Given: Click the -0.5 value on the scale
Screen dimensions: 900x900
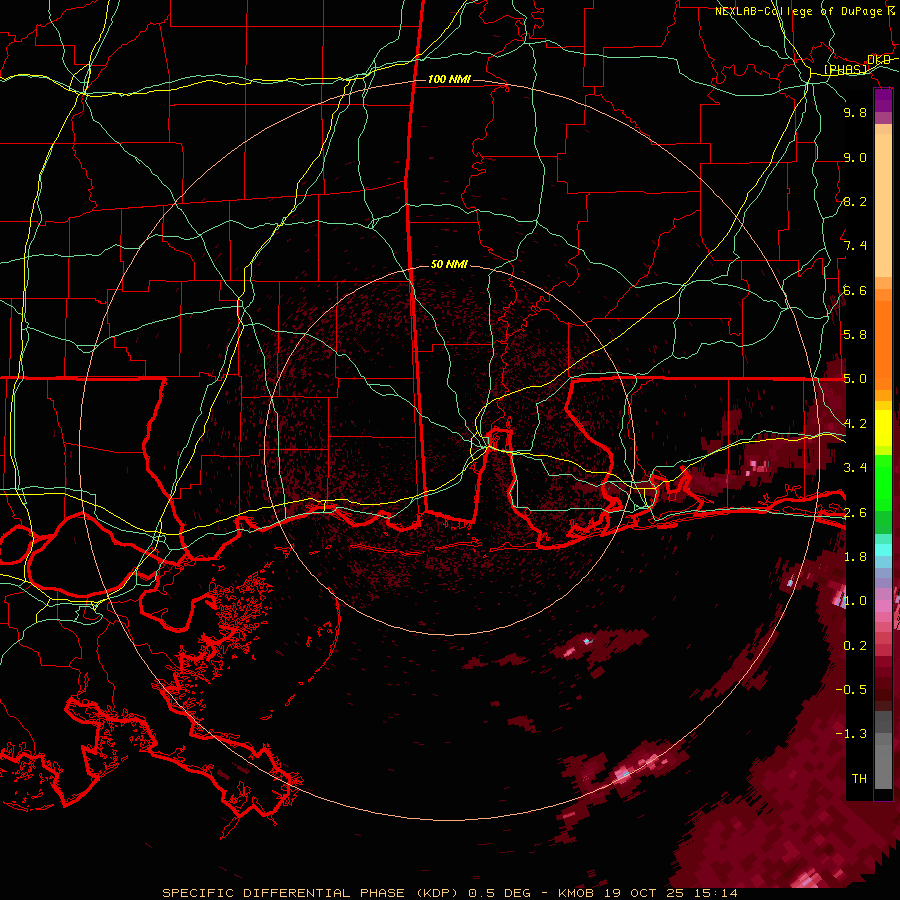Looking at the screenshot, I should coord(851,690).
